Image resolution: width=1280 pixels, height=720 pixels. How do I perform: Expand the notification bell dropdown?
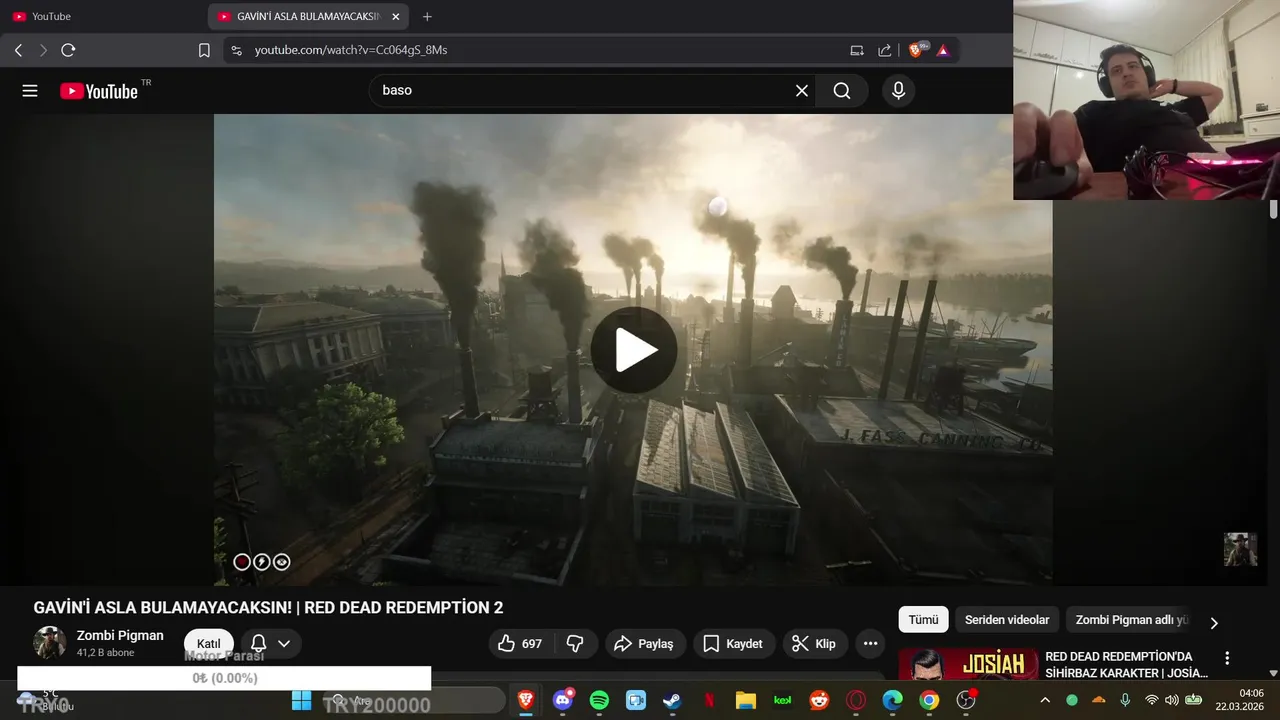(x=271, y=644)
